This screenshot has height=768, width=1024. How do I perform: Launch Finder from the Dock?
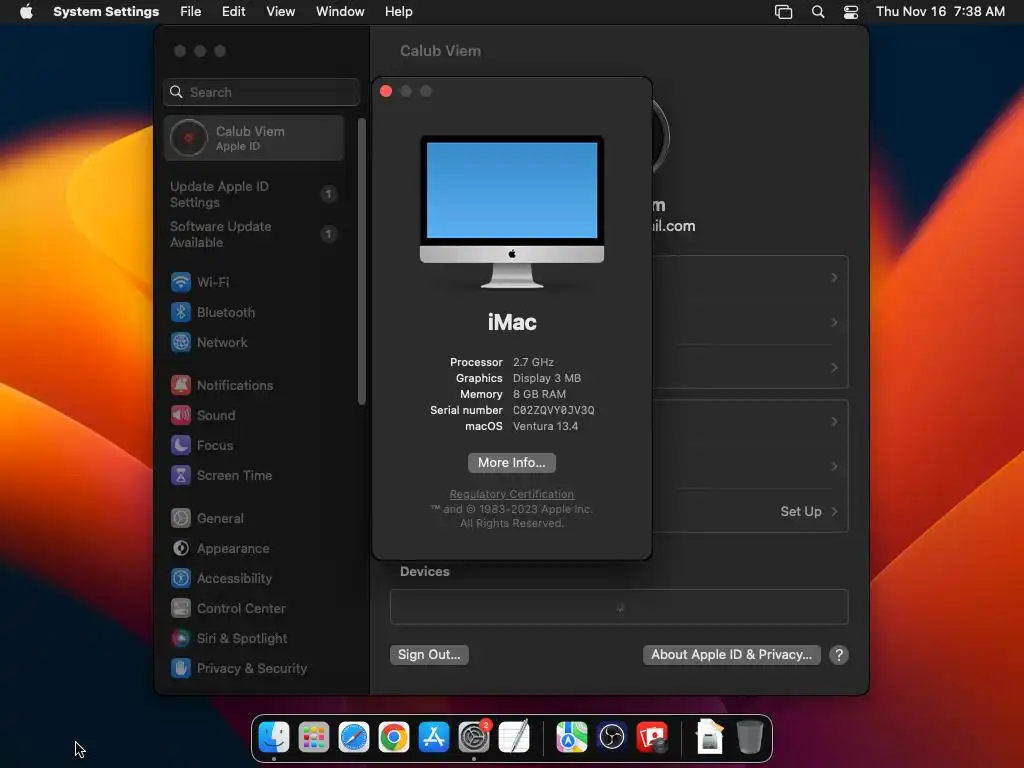pyautogui.click(x=274, y=737)
